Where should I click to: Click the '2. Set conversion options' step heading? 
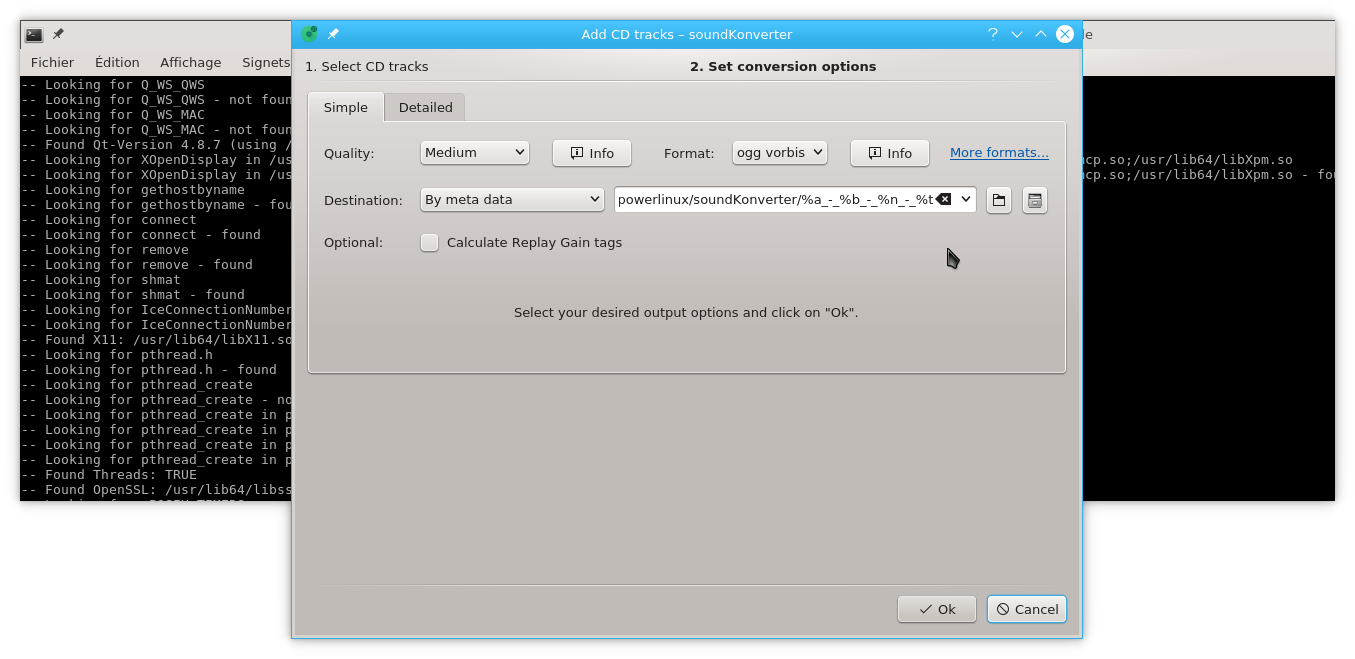click(783, 67)
